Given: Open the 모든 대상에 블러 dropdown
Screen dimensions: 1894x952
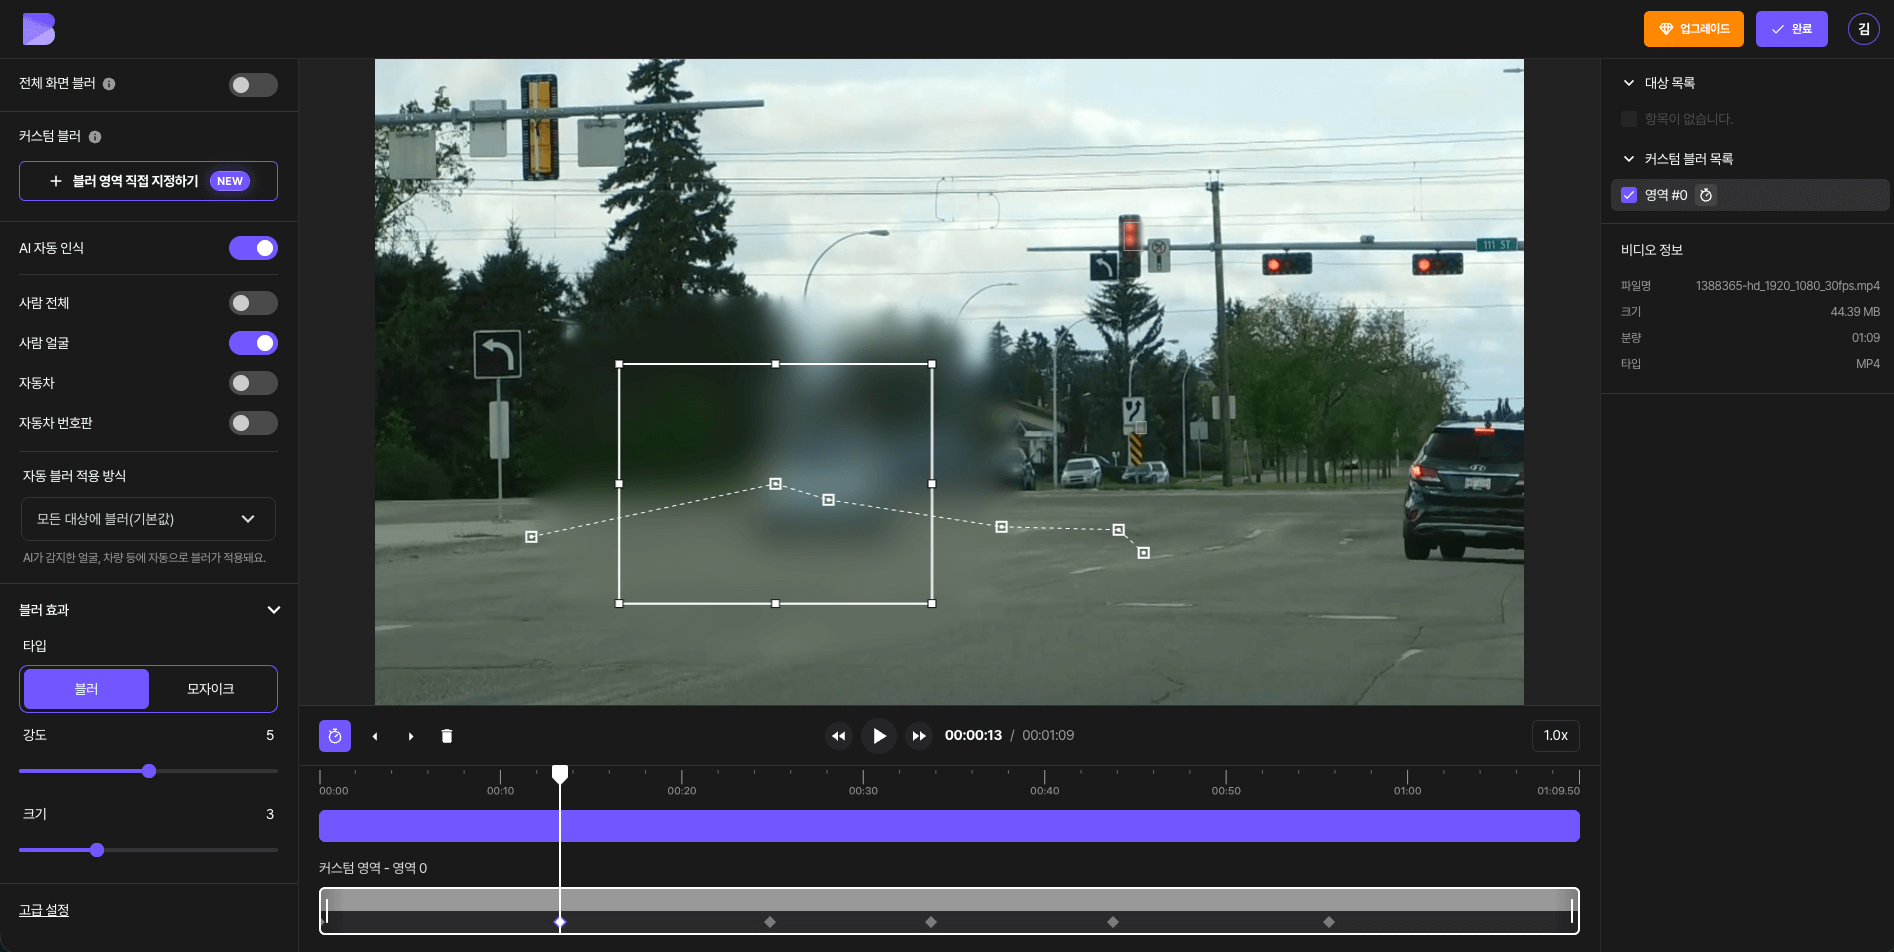Looking at the screenshot, I should click(148, 519).
